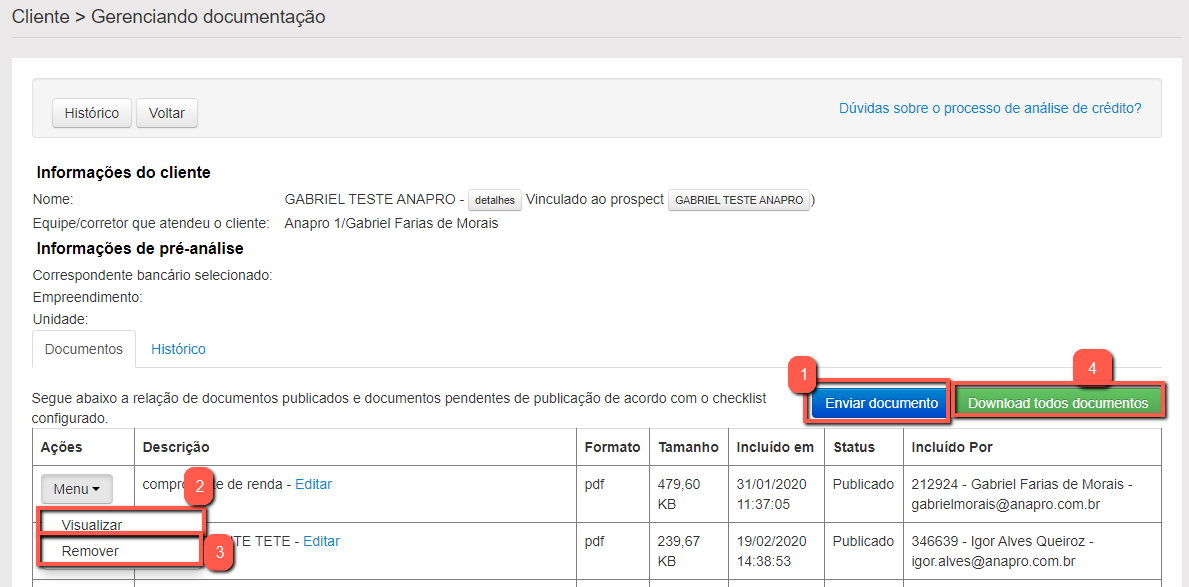Click the blue Enviar documento button
Screen dimensions: 1189x587
tap(880, 403)
